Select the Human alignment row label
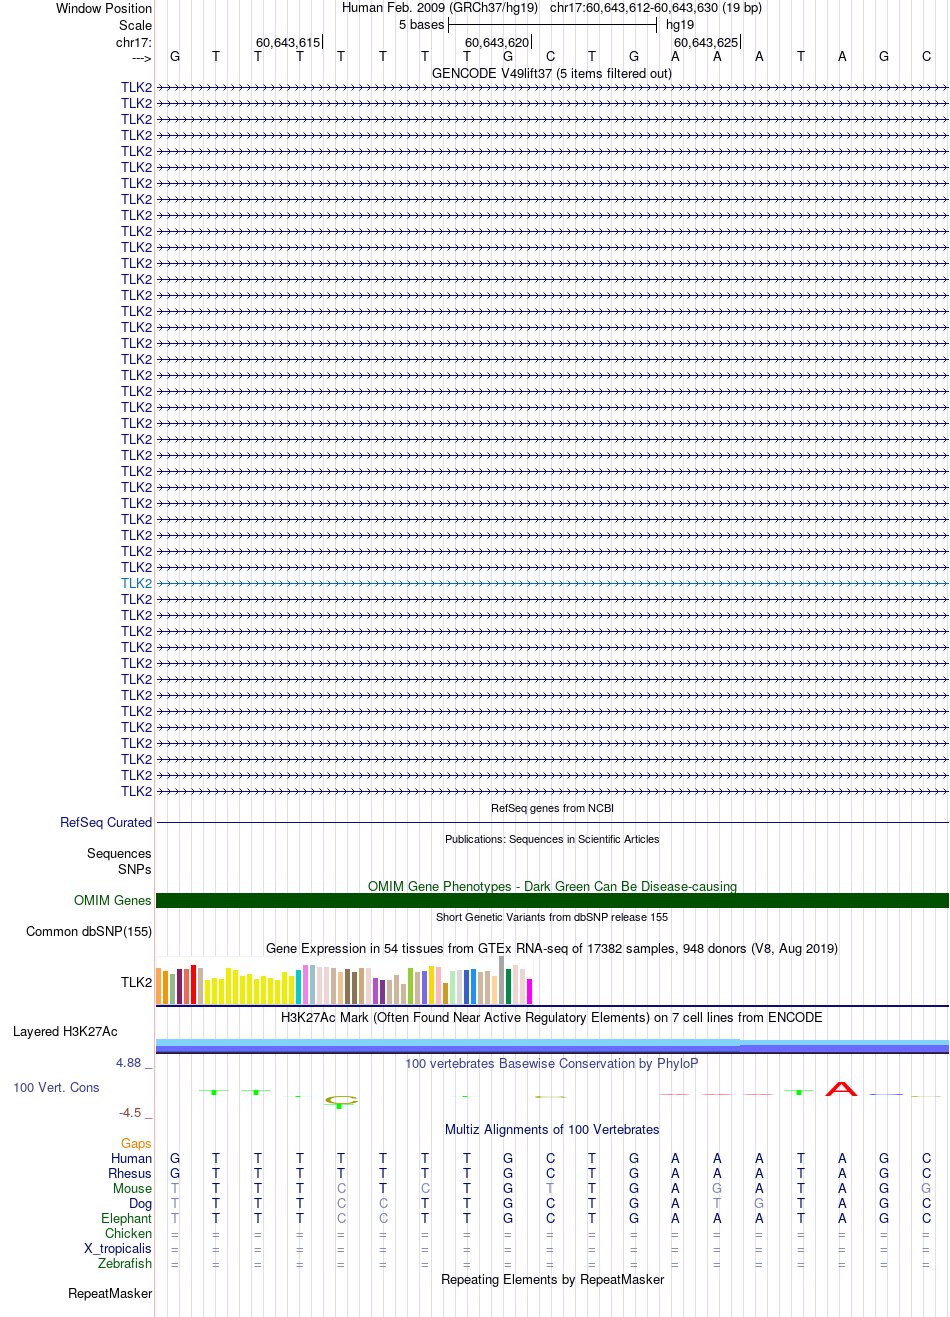The image size is (950, 1317). click(132, 1158)
